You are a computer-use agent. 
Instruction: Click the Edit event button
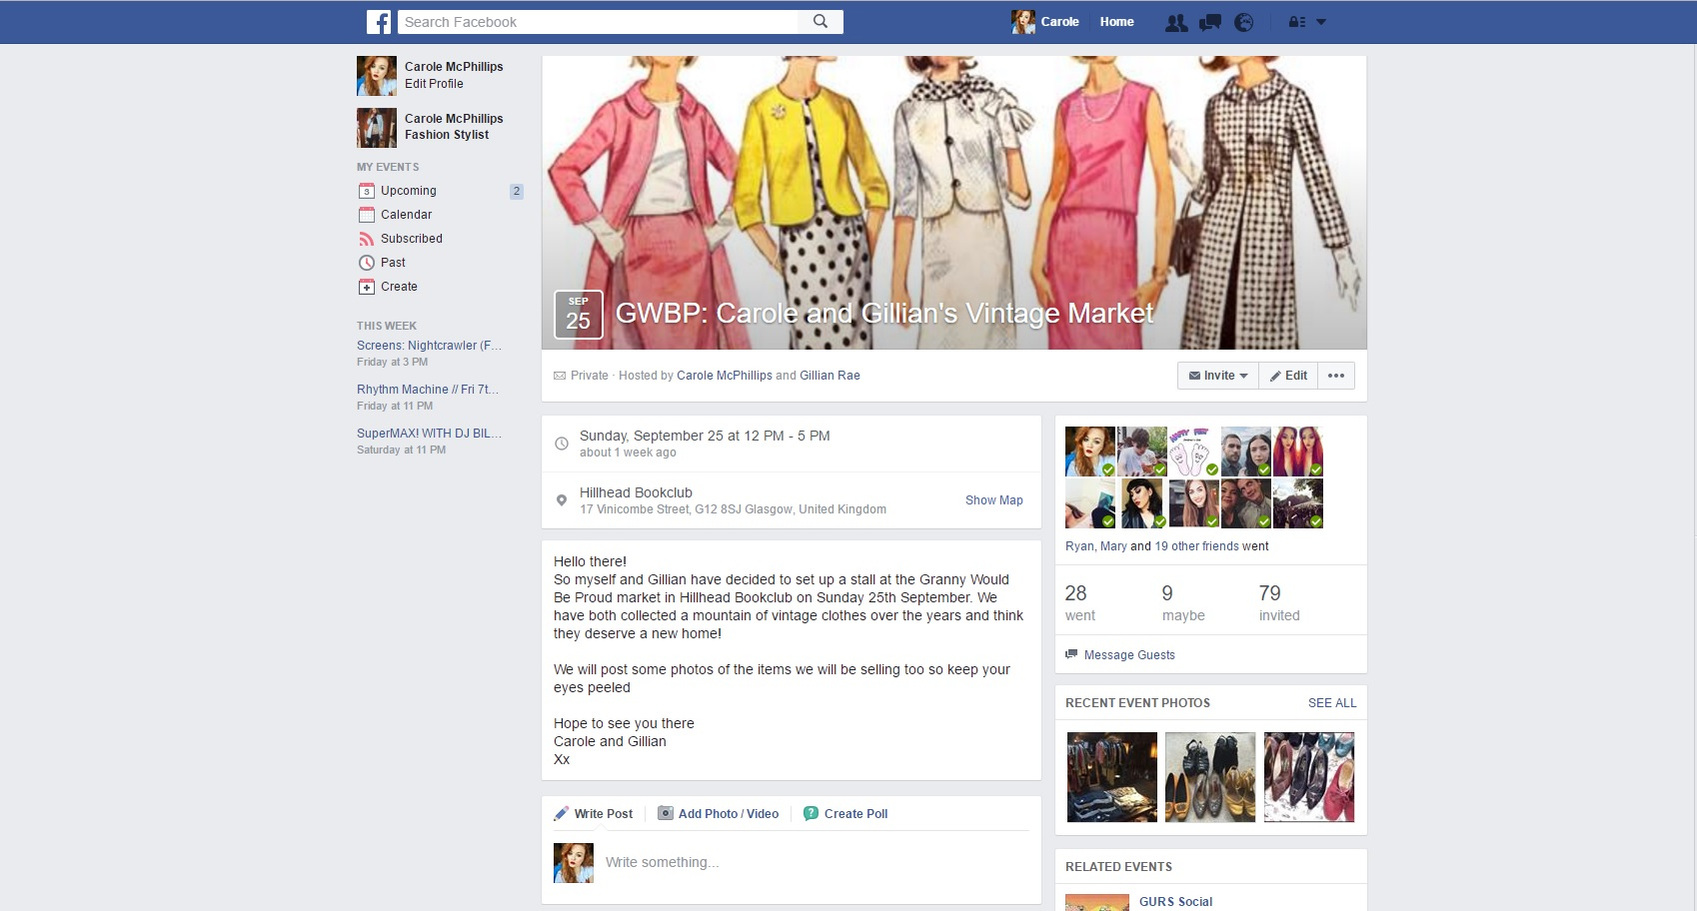pyautogui.click(x=1288, y=376)
